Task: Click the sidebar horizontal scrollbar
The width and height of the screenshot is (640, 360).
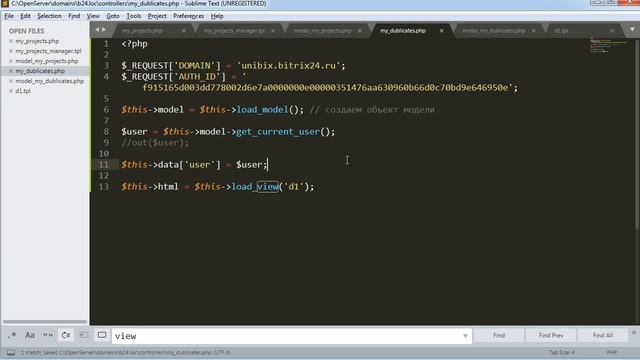Action: point(45,322)
